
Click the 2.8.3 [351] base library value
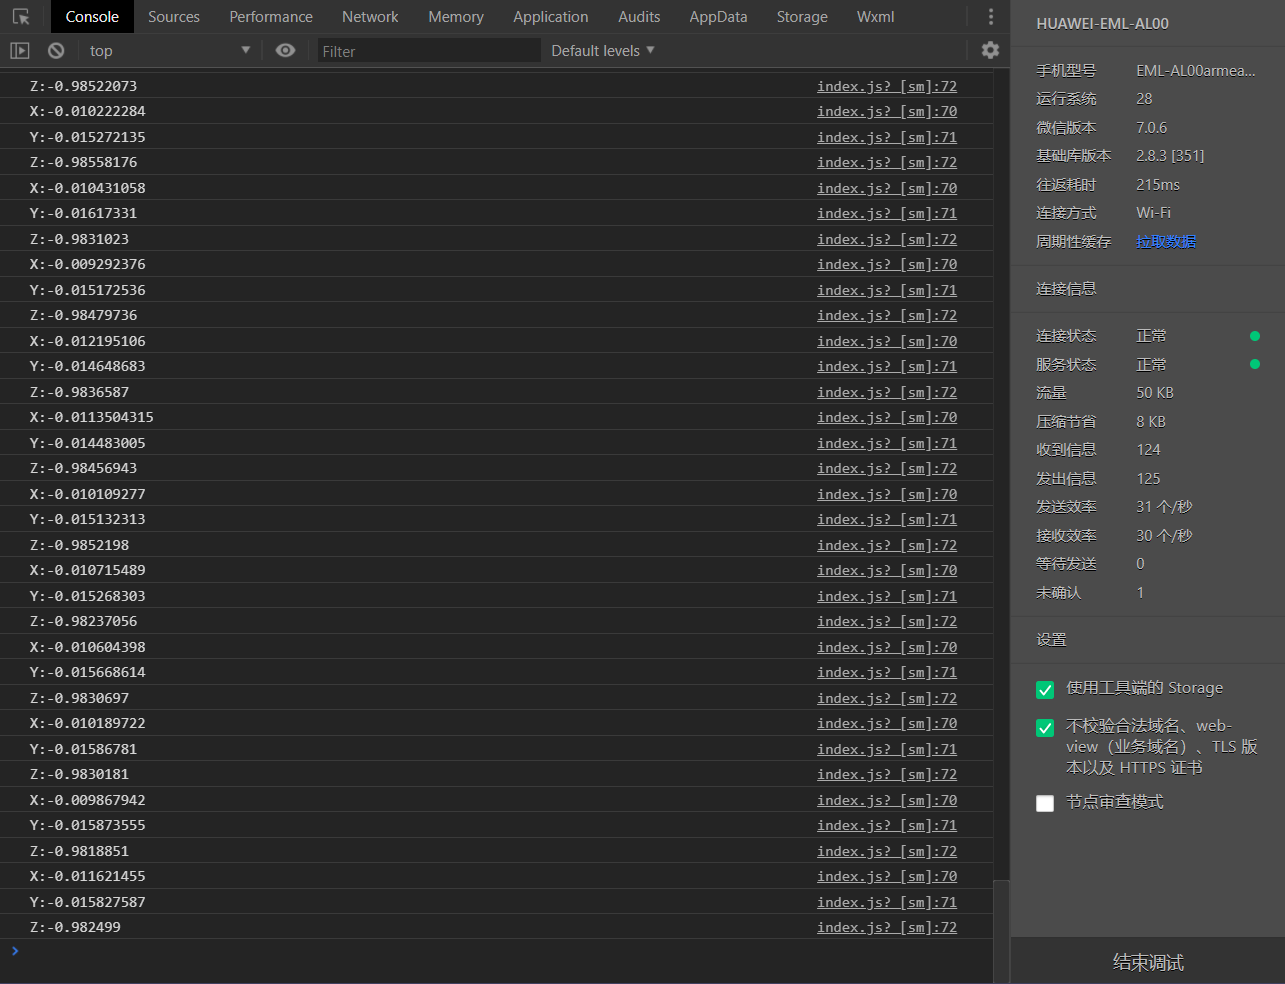coord(1170,155)
